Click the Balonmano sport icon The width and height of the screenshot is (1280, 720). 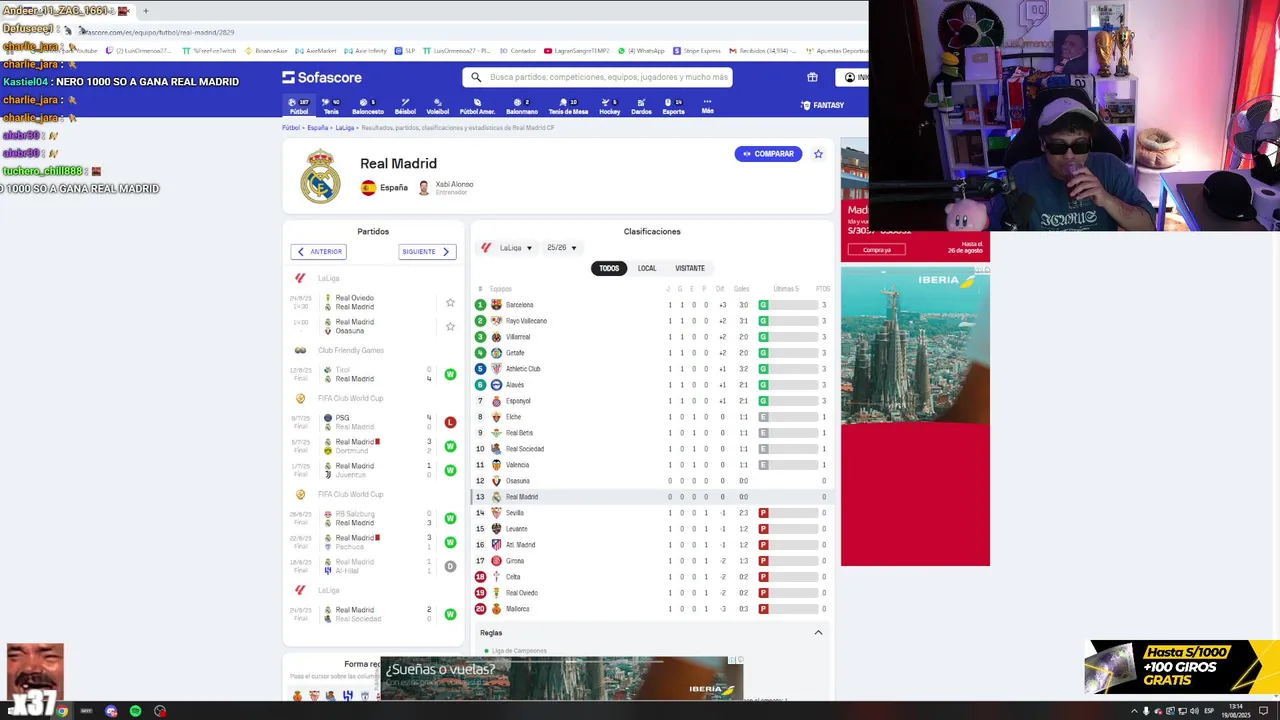(x=521, y=106)
